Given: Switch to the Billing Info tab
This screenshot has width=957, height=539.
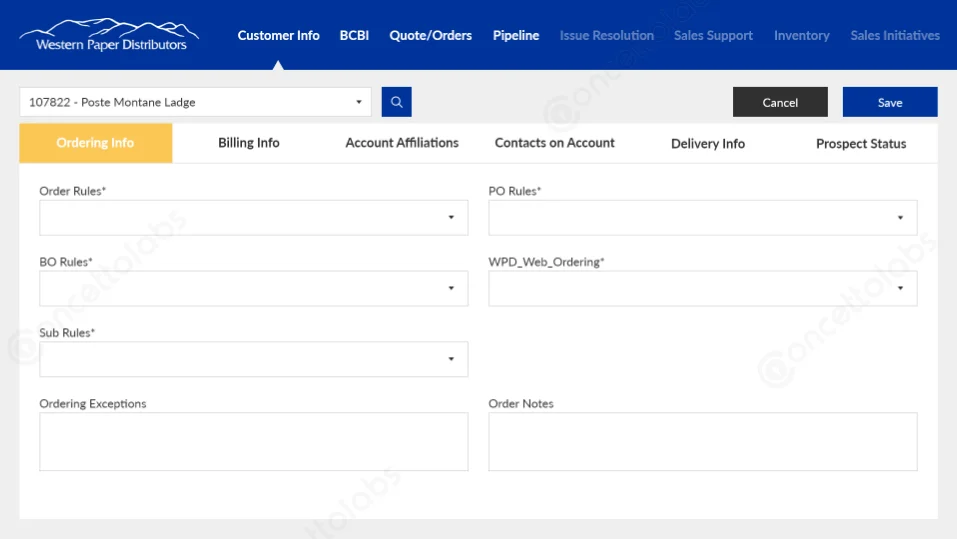Looking at the screenshot, I should tap(249, 143).
